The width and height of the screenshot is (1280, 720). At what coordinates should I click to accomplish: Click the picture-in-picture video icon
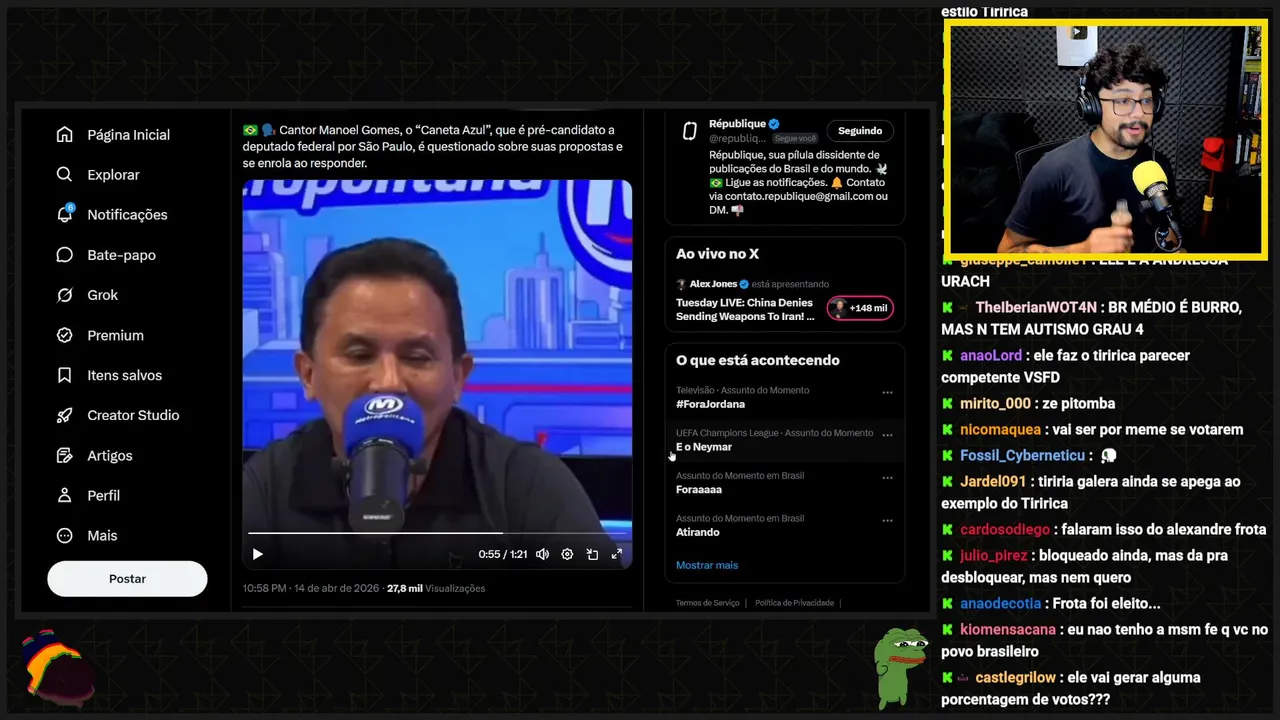[592, 554]
